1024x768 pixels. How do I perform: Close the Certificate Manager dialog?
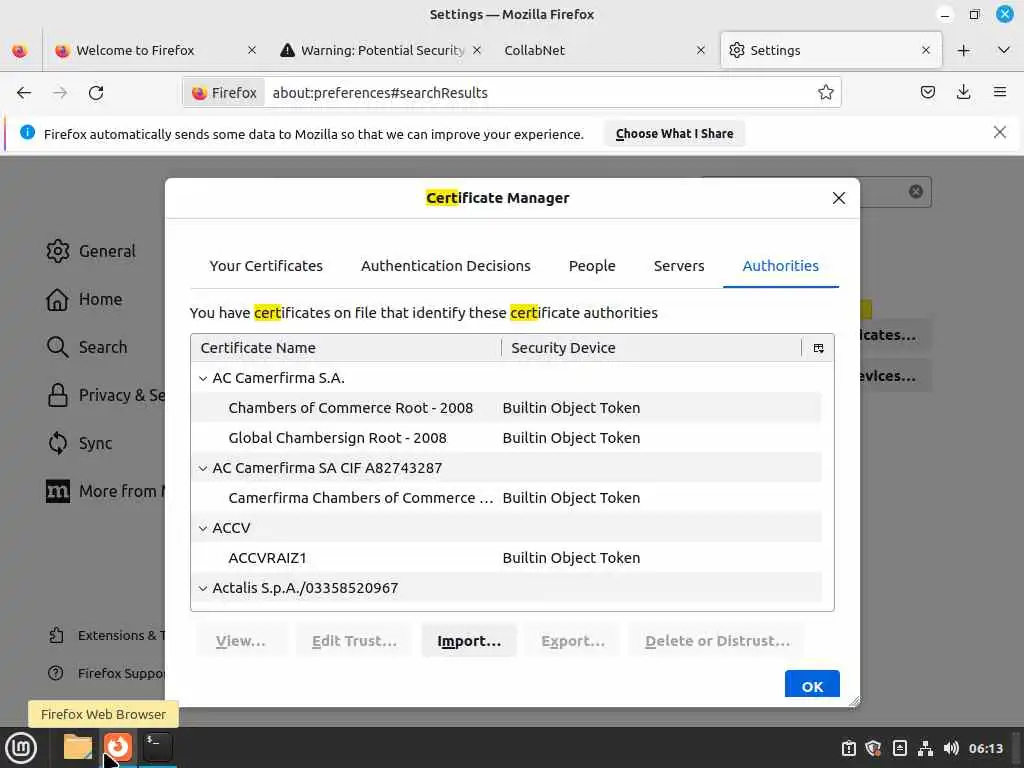839,198
